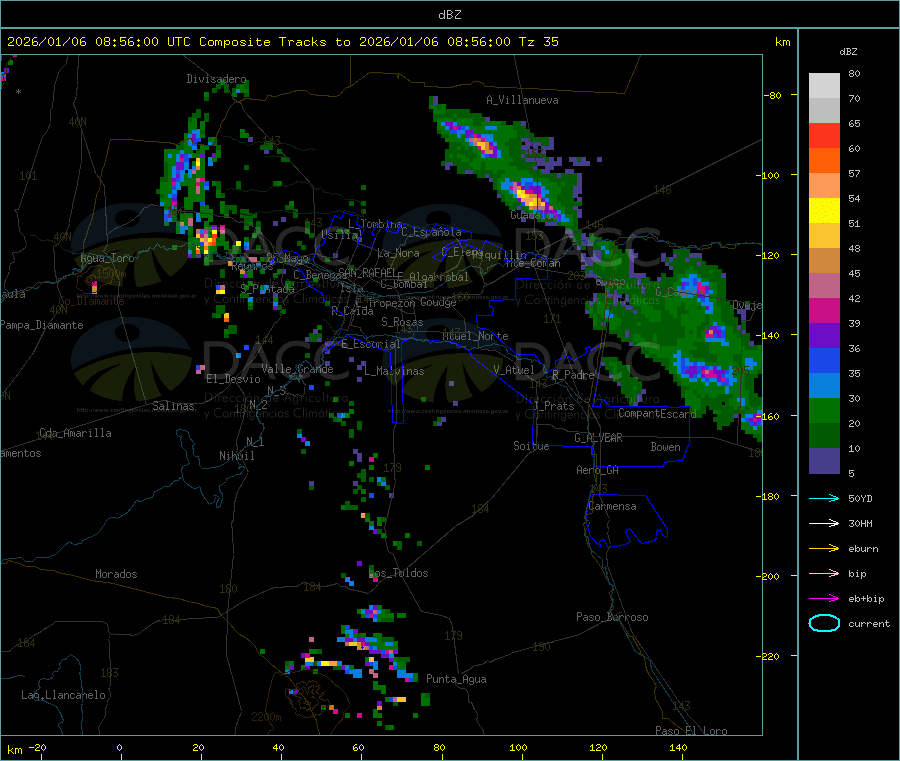Click the 'Valle_Grande' map label

pos(297,369)
